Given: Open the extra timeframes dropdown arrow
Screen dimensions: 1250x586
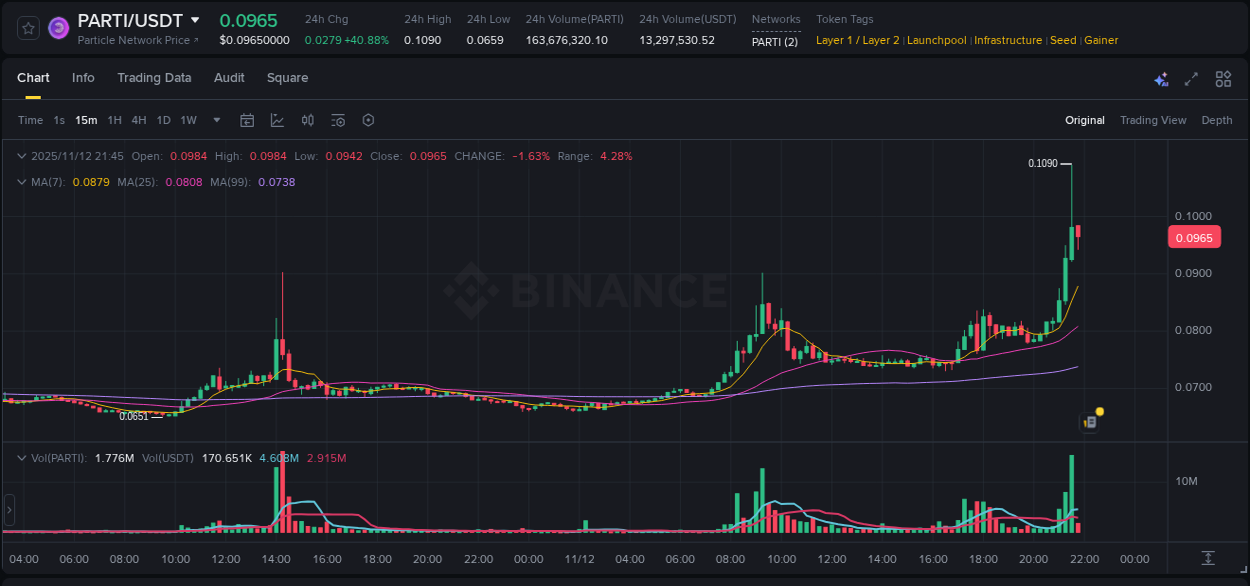Looking at the screenshot, I should [x=215, y=120].
